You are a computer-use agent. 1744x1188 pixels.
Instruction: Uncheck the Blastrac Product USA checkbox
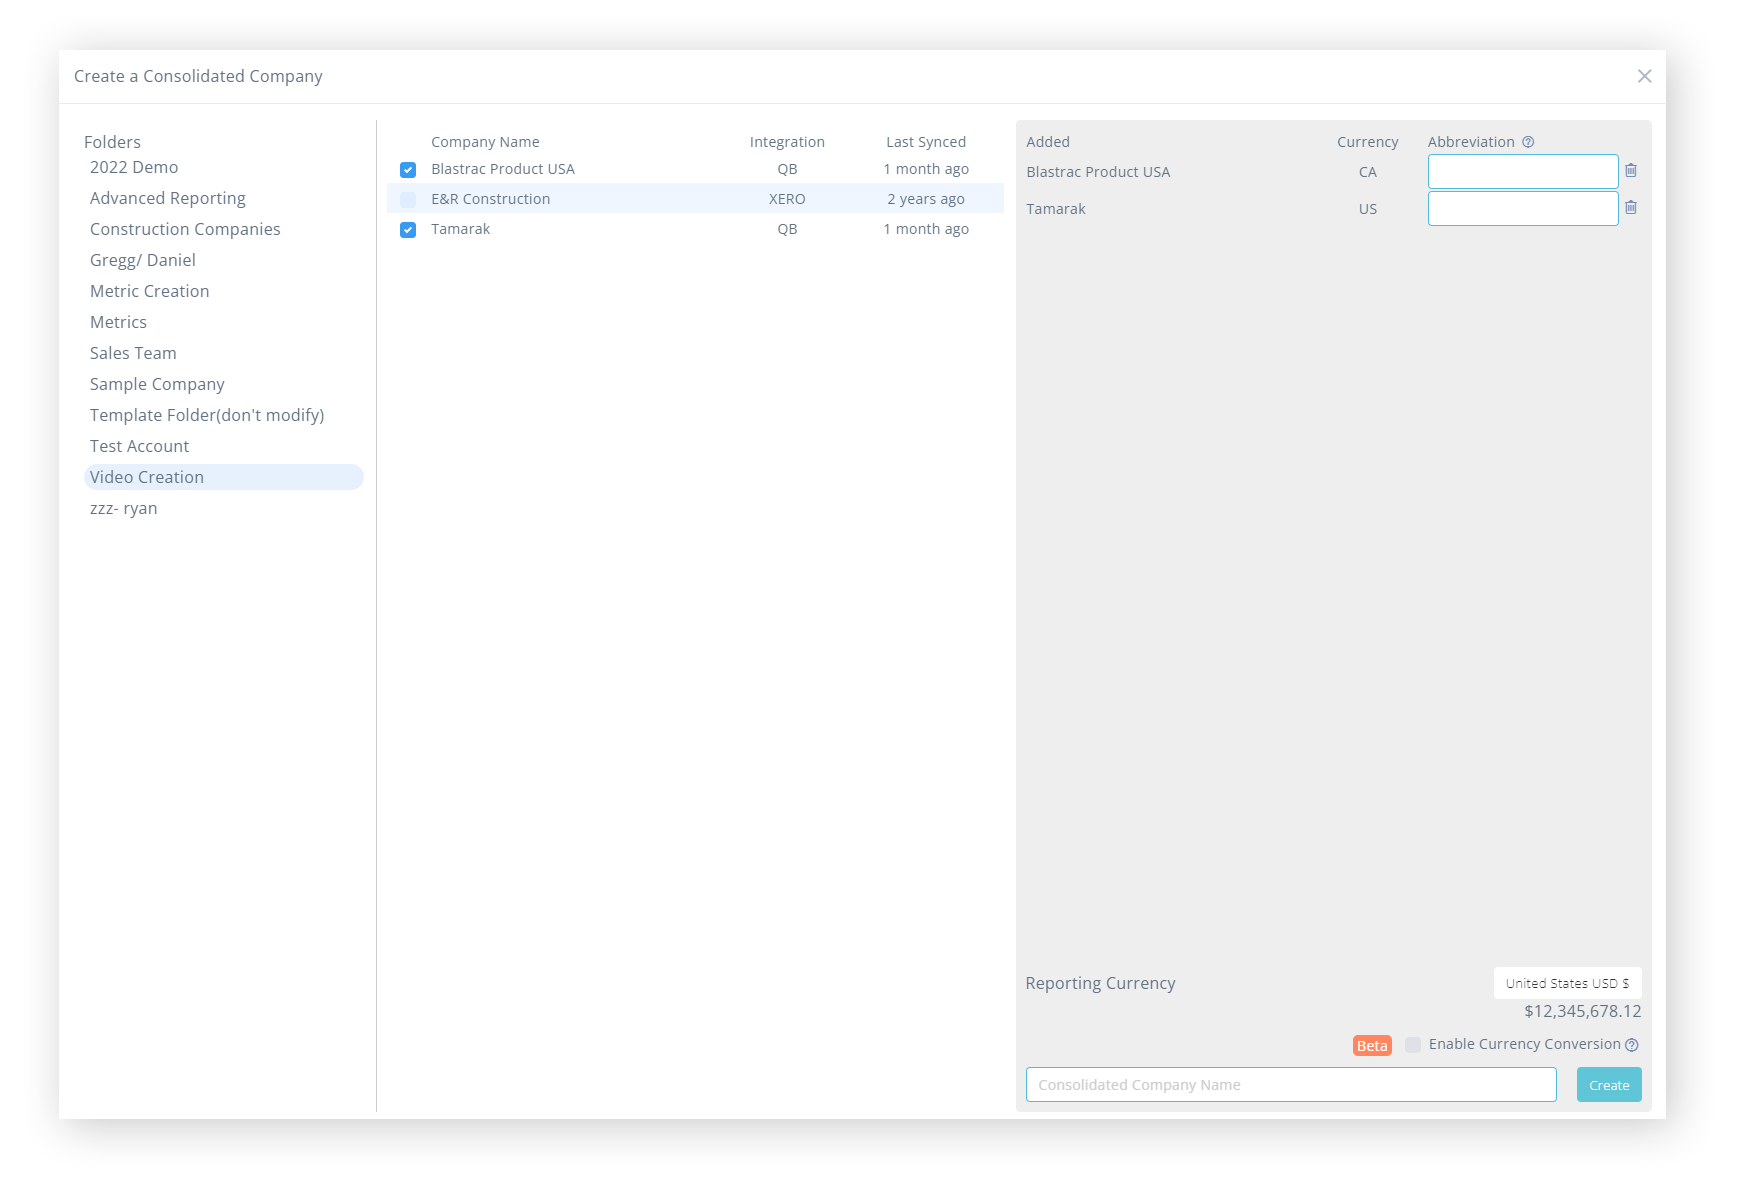[408, 170]
